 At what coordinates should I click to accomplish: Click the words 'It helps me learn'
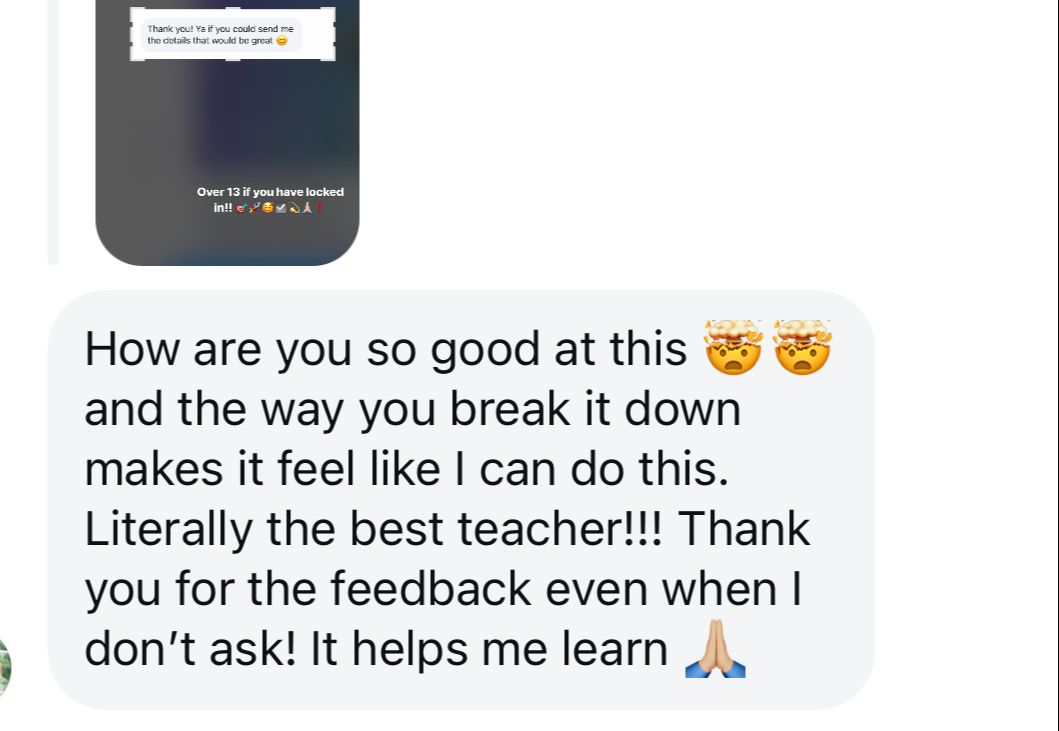pyautogui.click(x=489, y=649)
